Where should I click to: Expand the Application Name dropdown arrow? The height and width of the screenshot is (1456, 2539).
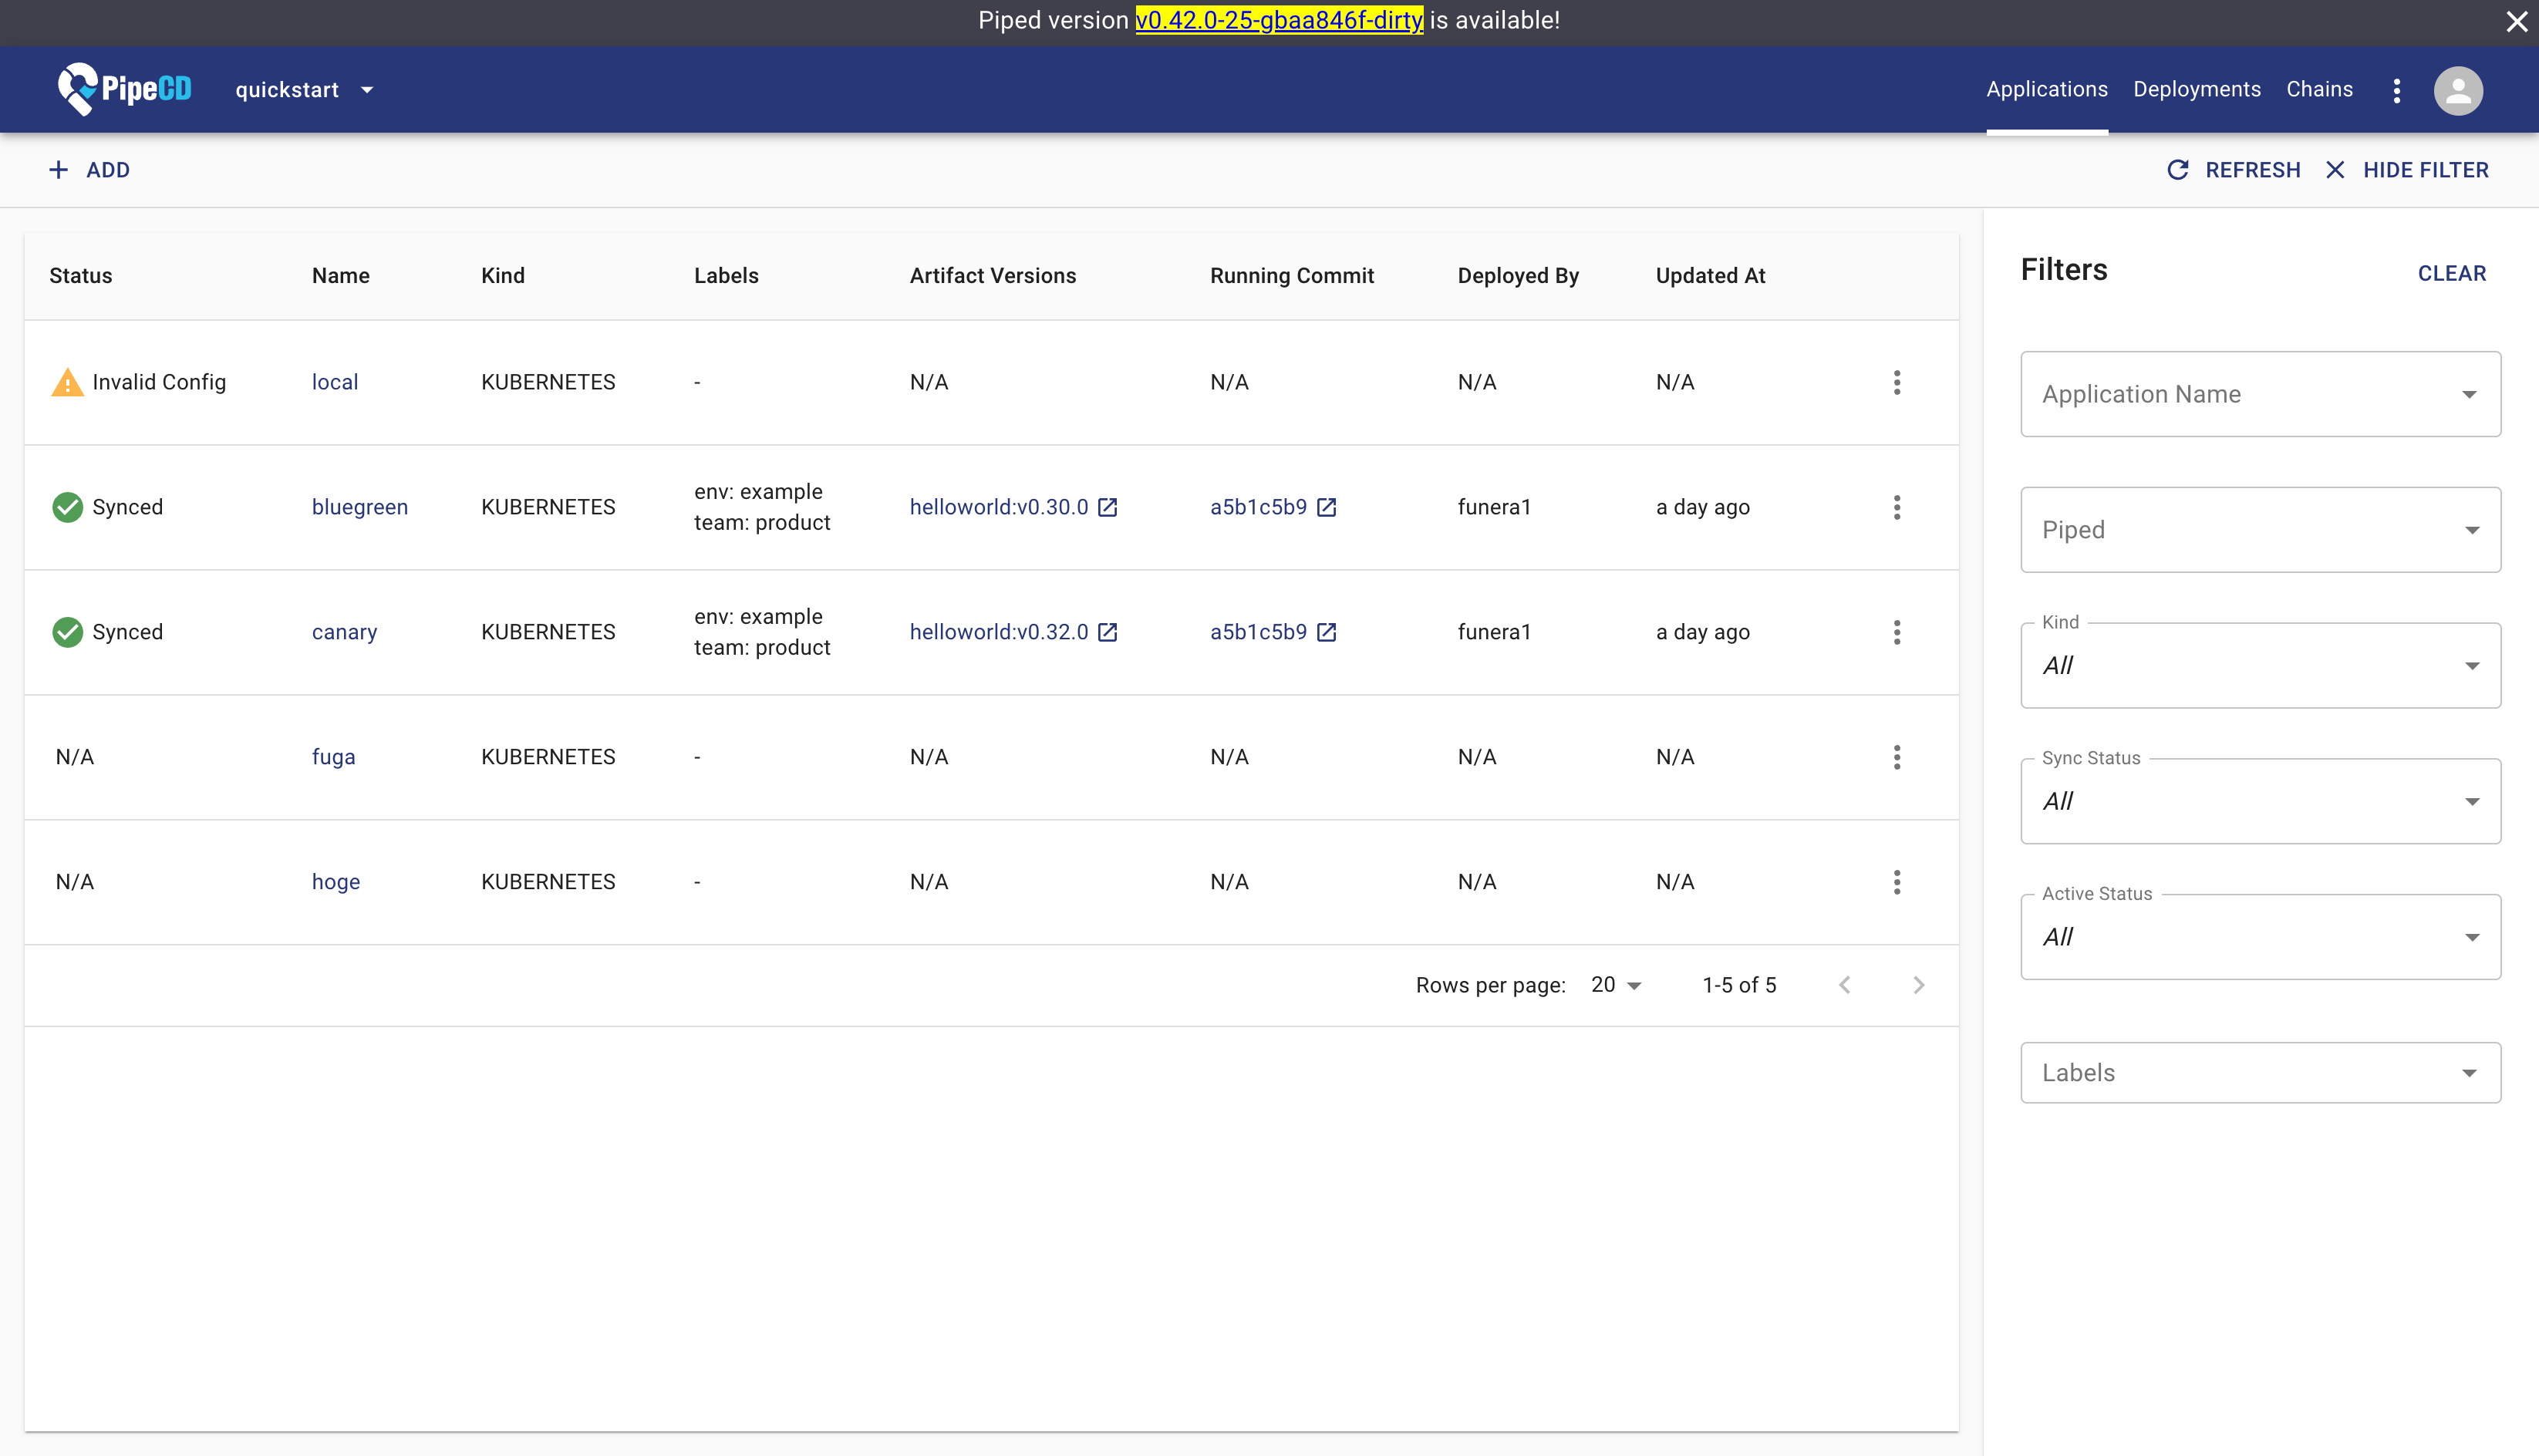click(2469, 394)
